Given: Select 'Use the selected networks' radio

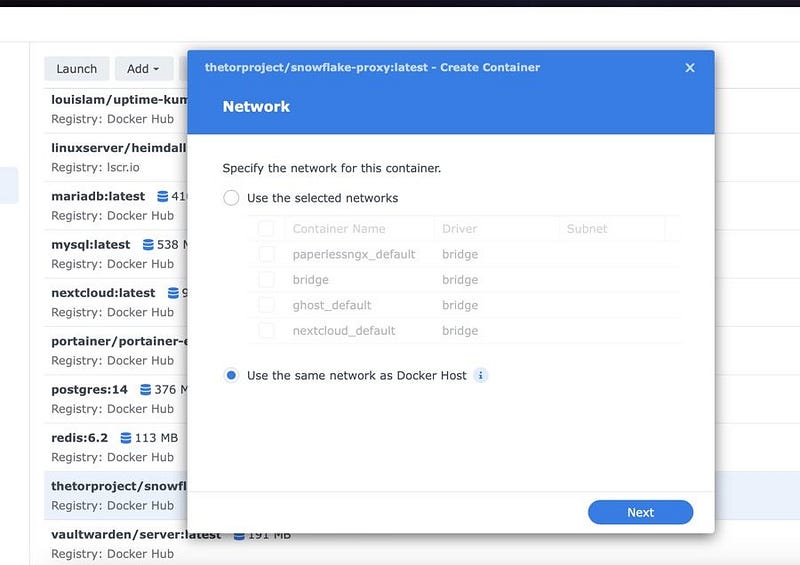Looking at the screenshot, I should coord(231,198).
